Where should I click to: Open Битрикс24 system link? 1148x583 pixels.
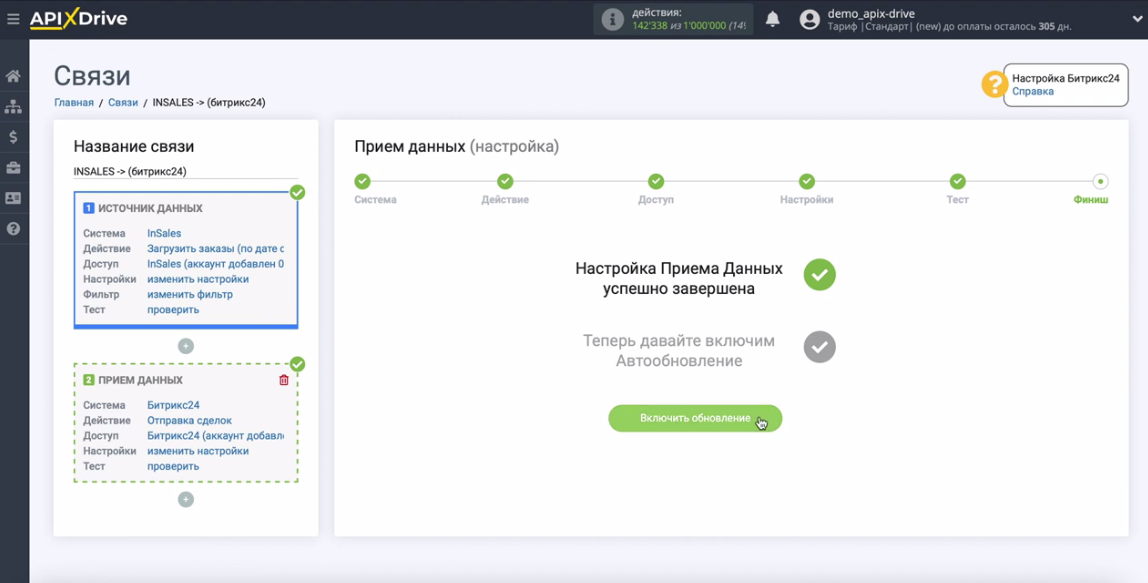tap(174, 405)
